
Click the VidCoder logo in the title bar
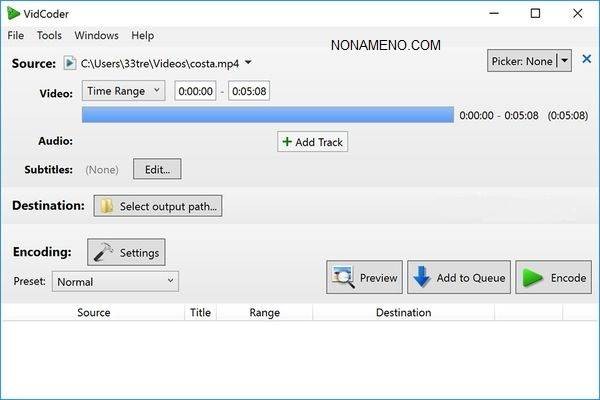click(x=13, y=13)
